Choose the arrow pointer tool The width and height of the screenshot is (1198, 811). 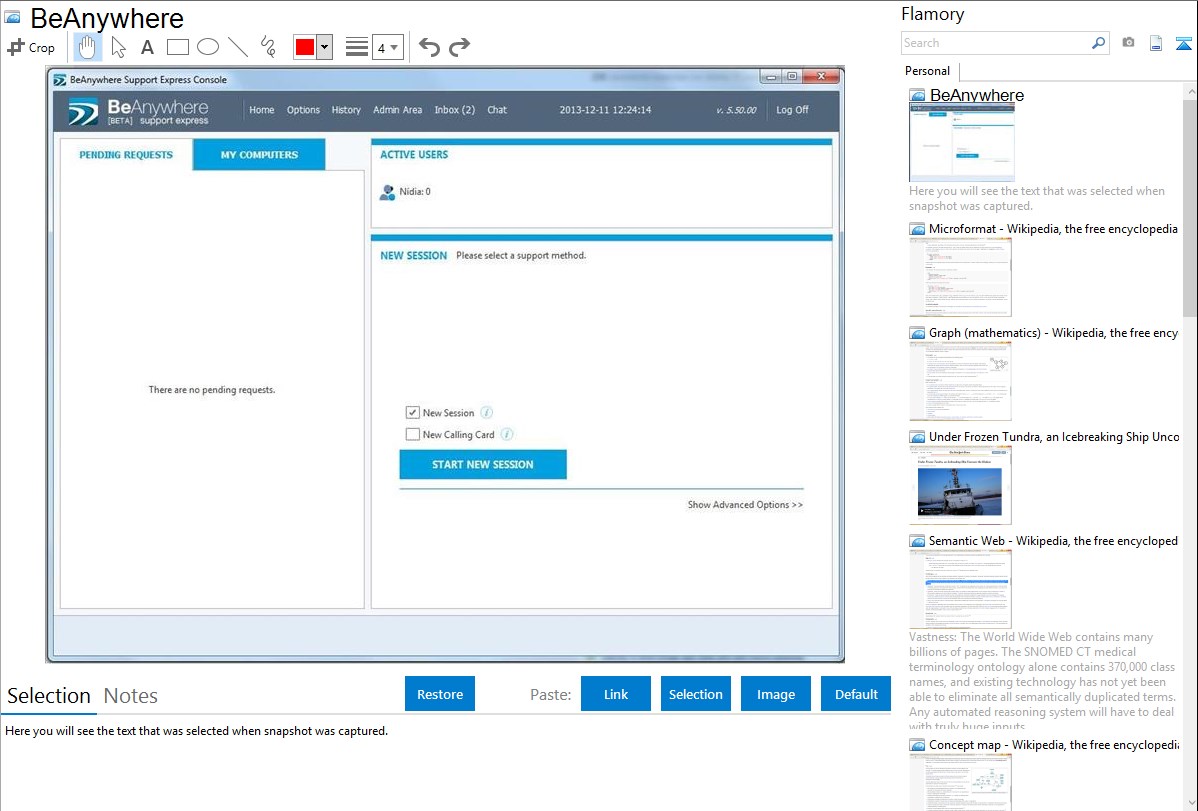point(118,47)
